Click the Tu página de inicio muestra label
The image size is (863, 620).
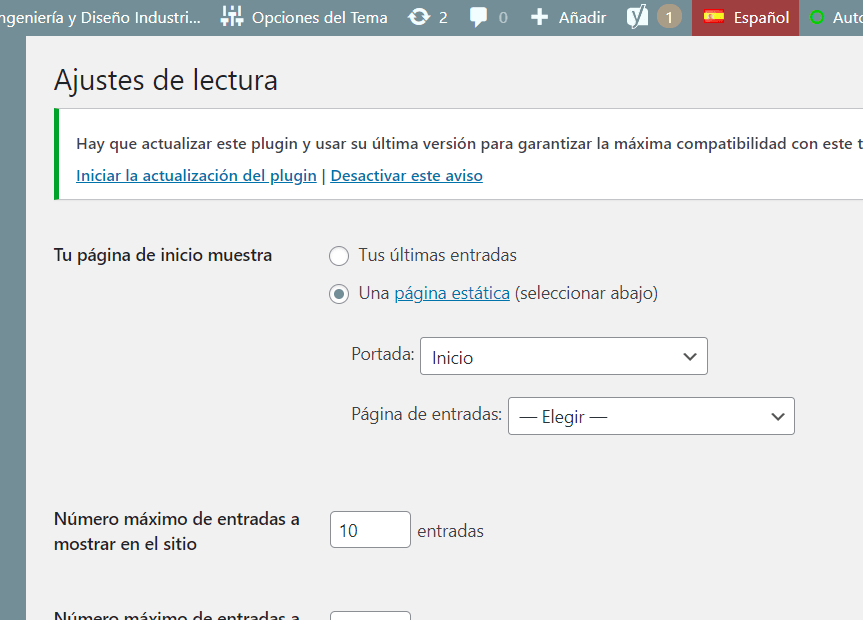click(163, 255)
